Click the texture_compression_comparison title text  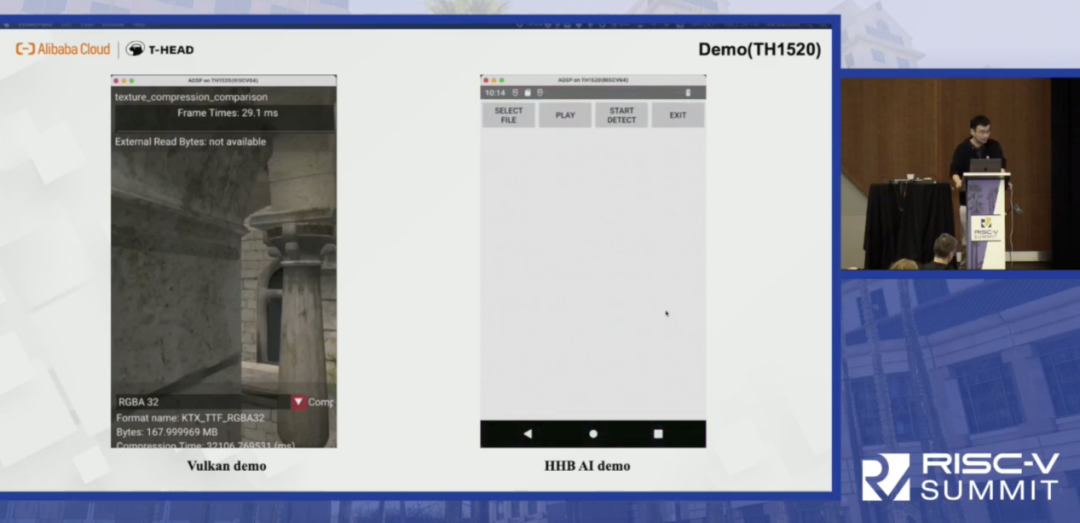coord(191,97)
